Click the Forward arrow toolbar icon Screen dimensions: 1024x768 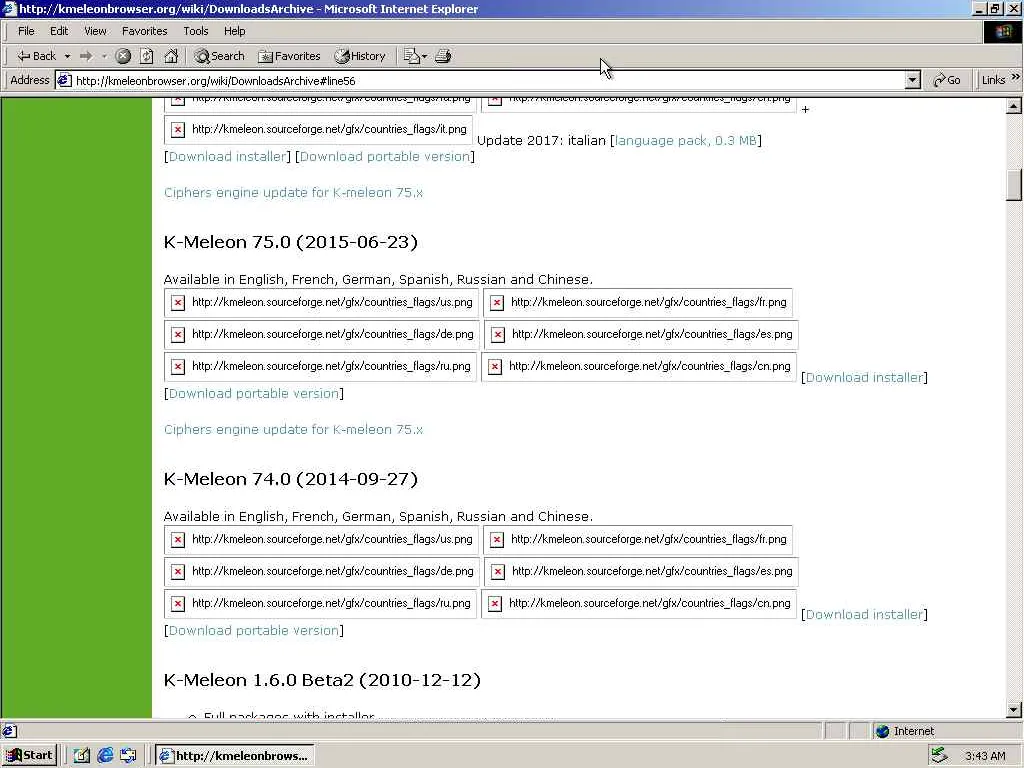[x=86, y=56]
